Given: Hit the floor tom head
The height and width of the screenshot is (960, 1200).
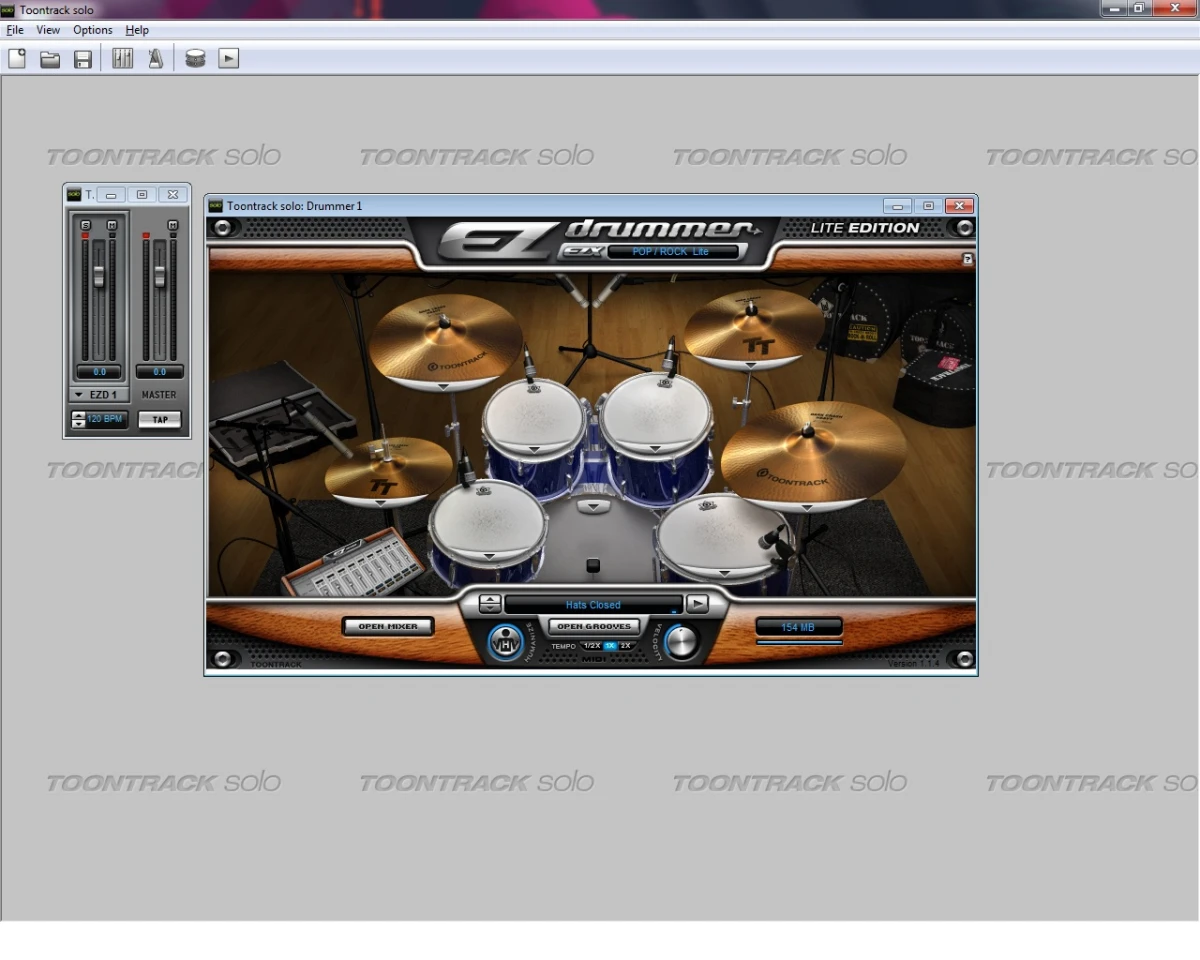Looking at the screenshot, I should click(x=722, y=536).
